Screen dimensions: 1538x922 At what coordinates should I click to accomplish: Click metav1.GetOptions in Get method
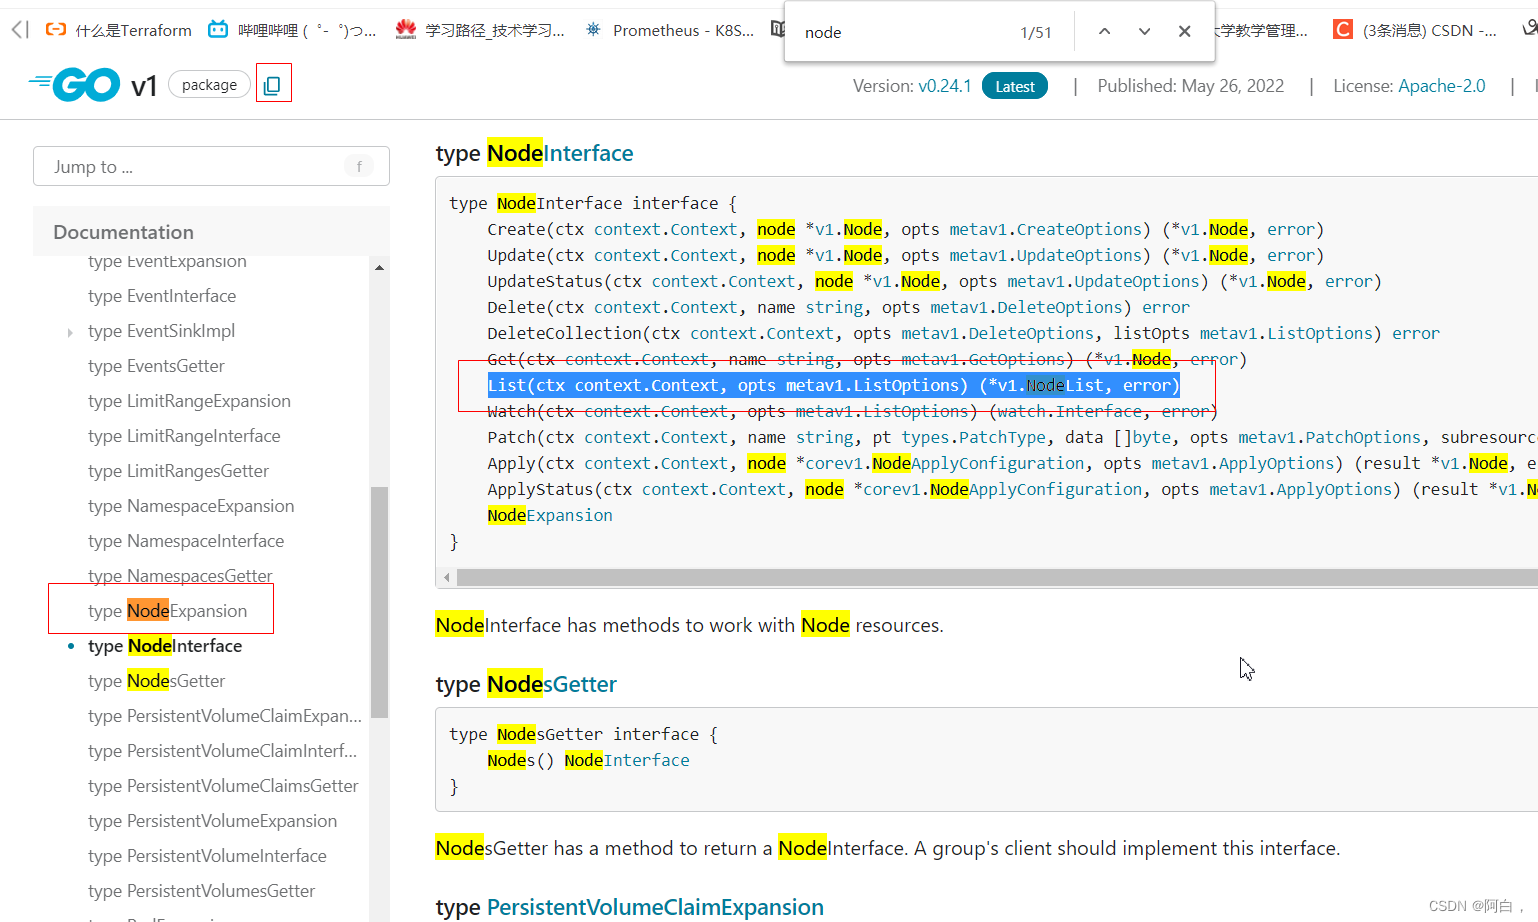(983, 359)
